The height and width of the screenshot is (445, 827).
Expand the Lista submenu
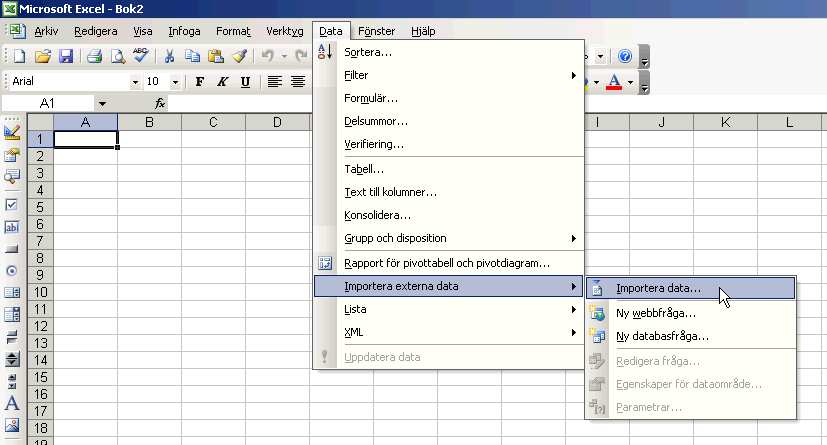coord(448,309)
